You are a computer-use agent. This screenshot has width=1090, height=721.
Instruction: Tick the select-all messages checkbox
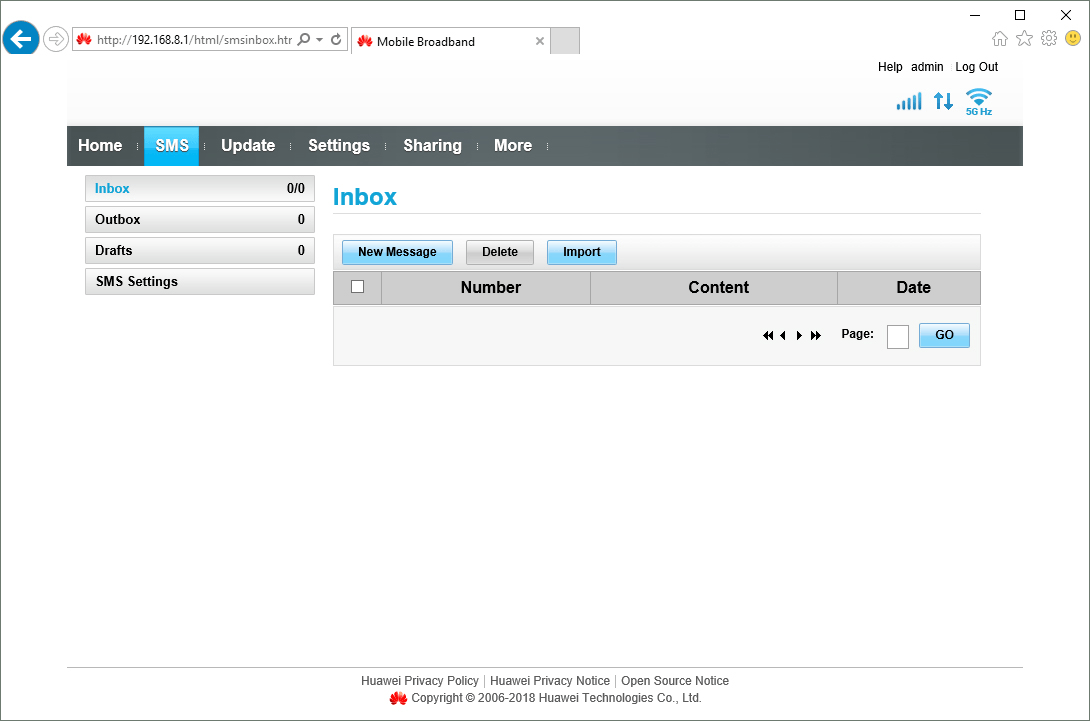[x=357, y=287]
